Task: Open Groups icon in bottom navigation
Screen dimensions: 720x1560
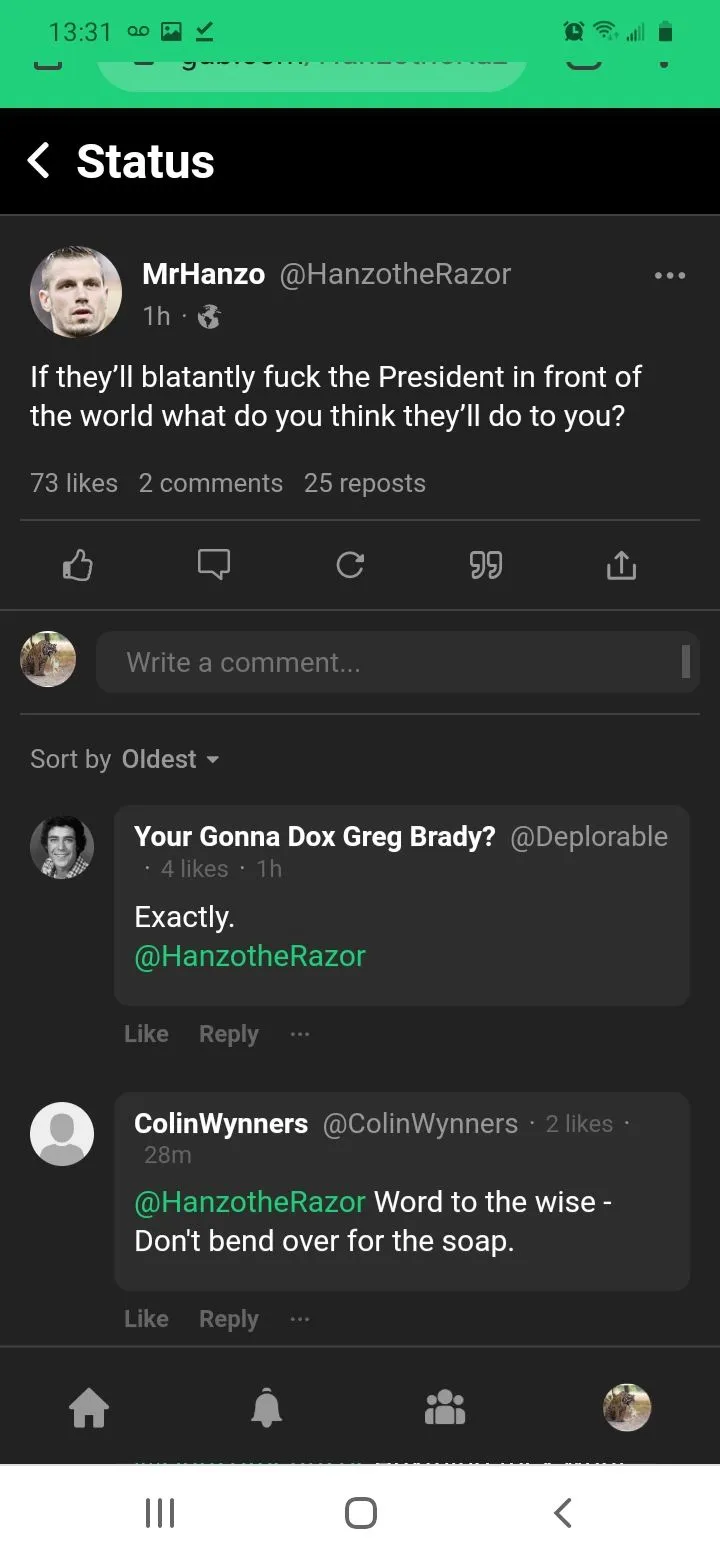Action: pyautogui.click(x=445, y=1409)
